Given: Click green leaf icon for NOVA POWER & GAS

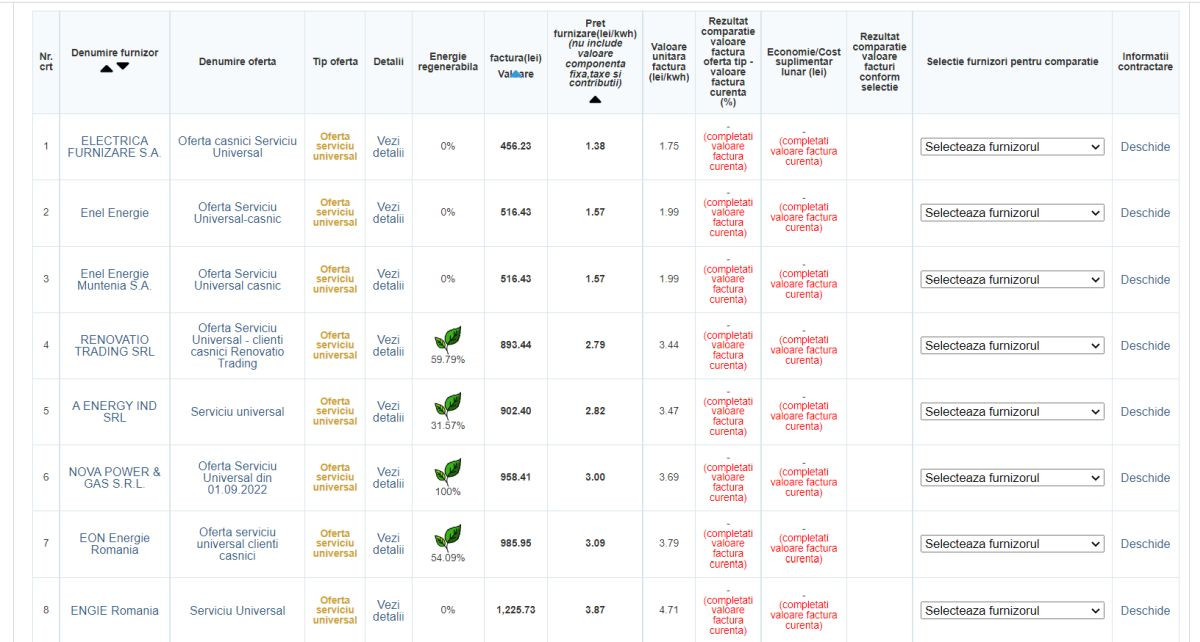Looking at the screenshot, I should pos(447,471).
